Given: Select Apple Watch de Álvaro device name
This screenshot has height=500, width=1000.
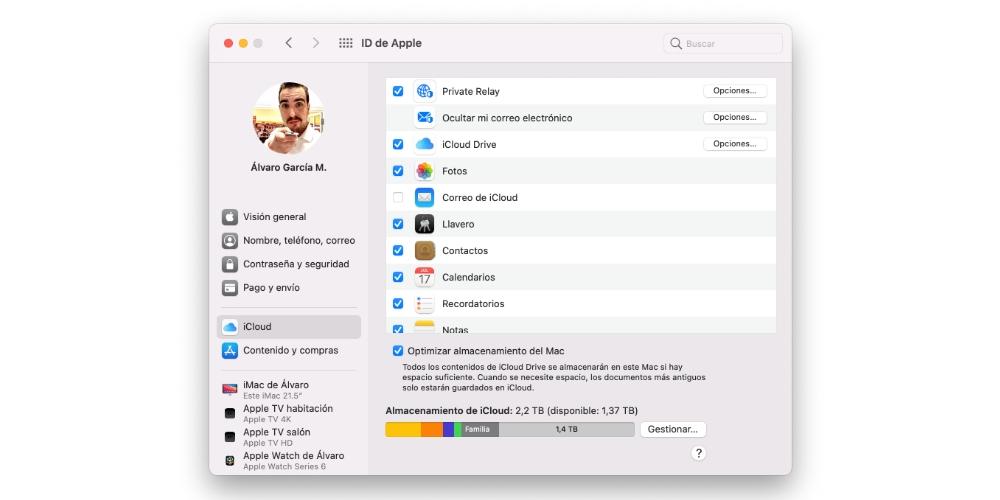Looking at the screenshot, I should [x=293, y=456].
